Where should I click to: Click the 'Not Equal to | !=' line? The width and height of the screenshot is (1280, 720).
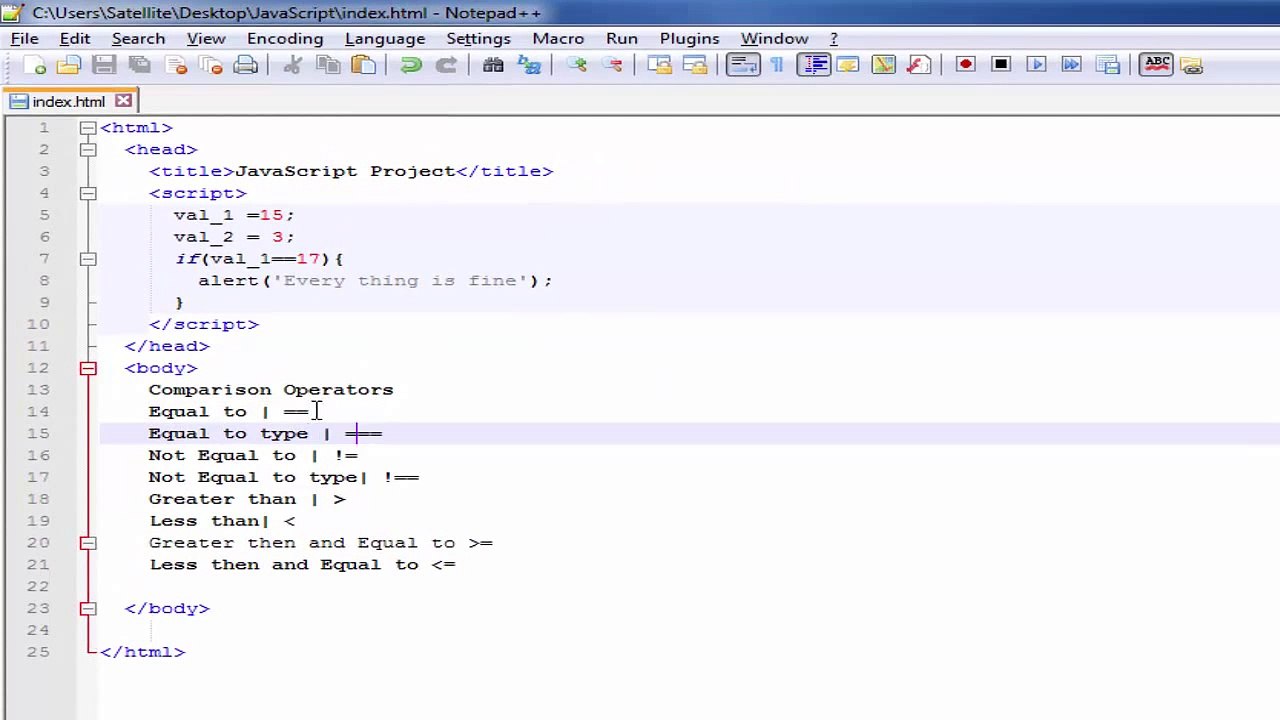pyautogui.click(x=253, y=455)
